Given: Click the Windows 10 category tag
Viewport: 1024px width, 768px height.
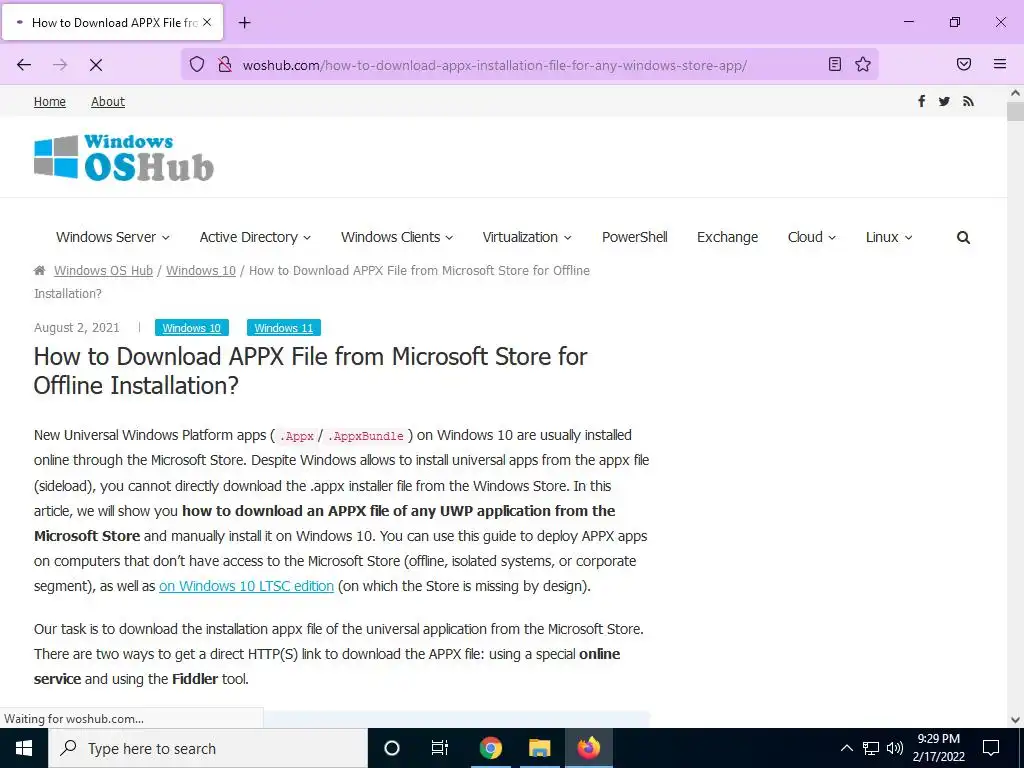Looking at the screenshot, I should click(191, 328).
